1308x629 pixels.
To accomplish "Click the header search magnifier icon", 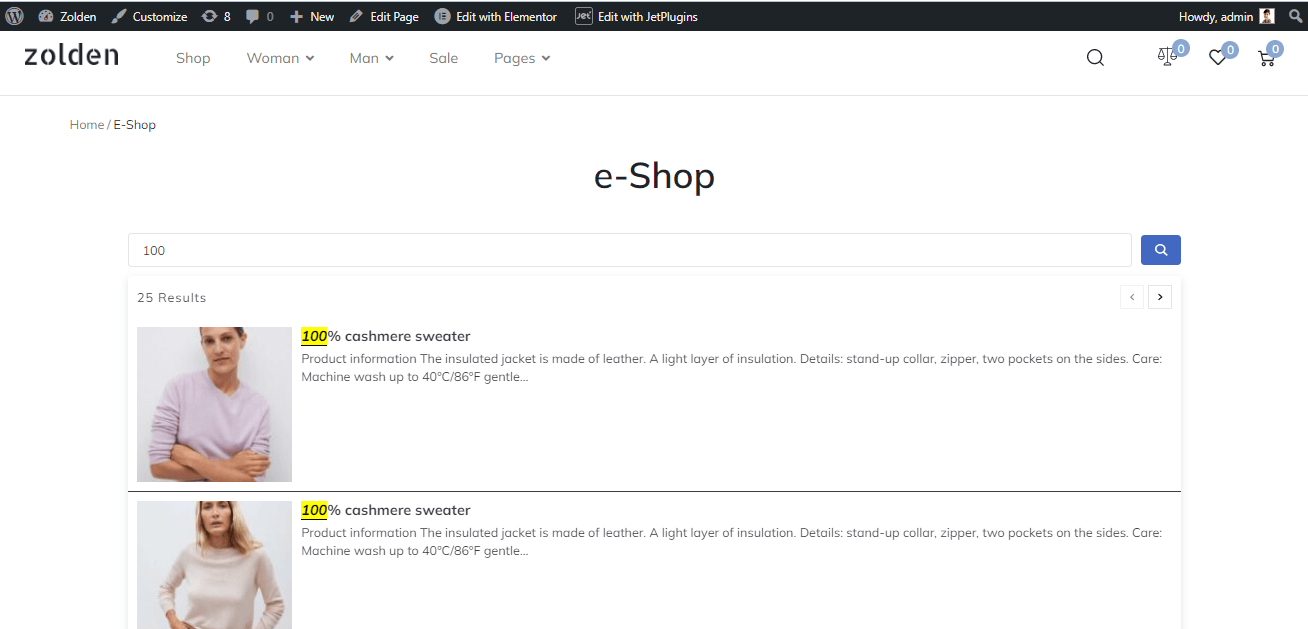I will pyautogui.click(x=1095, y=58).
